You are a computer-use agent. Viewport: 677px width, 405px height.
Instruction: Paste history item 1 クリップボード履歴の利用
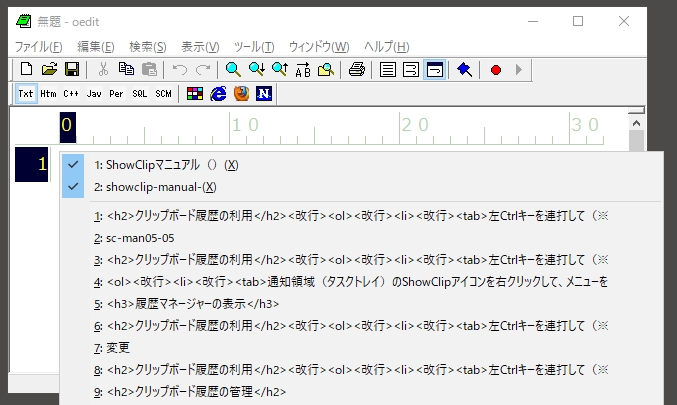coord(361,215)
